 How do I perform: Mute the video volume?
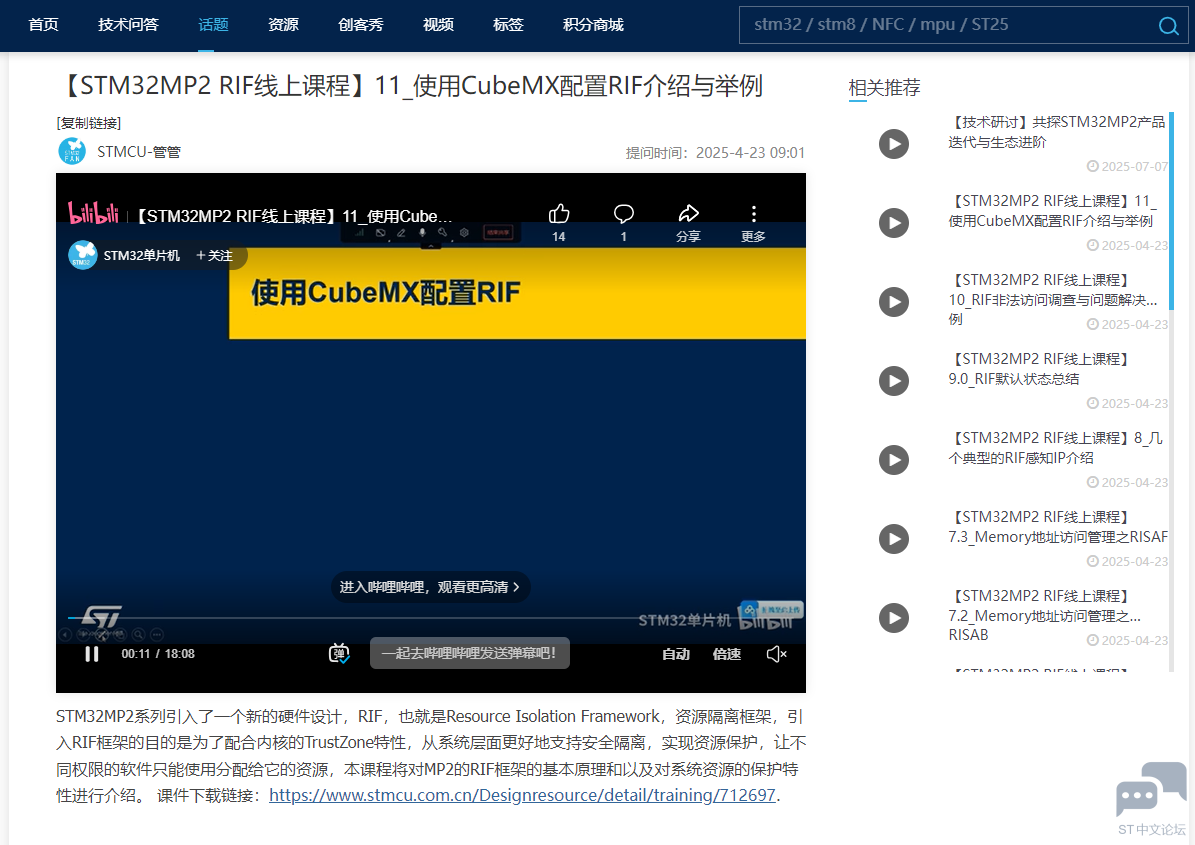coord(775,653)
